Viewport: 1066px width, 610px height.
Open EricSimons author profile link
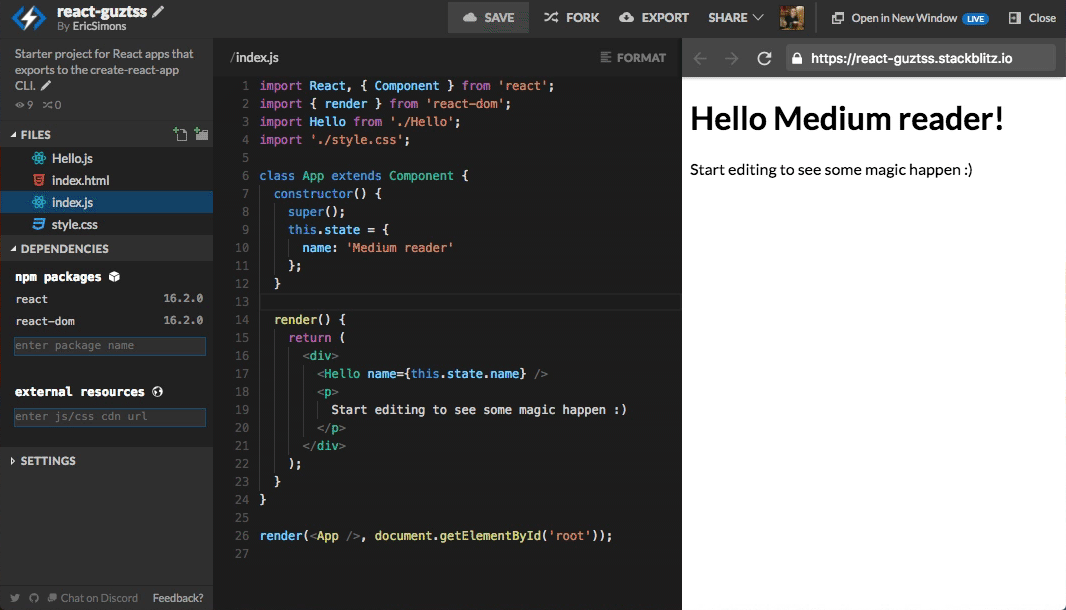(99, 27)
